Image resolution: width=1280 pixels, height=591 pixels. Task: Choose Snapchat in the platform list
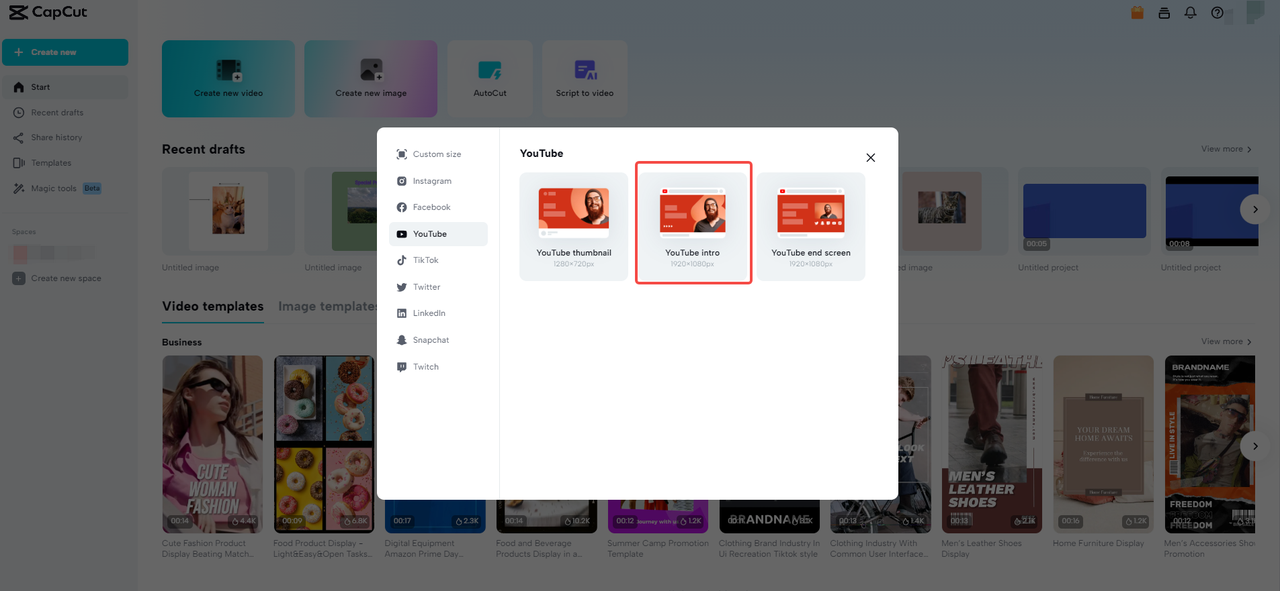click(x=438, y=340)
